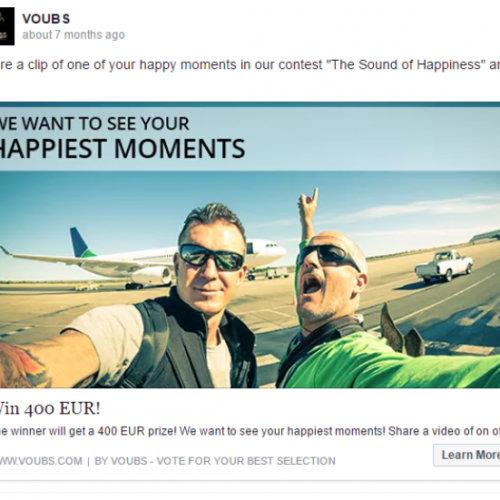Click 'WE WANT TO SEE YOUR' banner text
The image size is (500, 500).
[94, 124]
